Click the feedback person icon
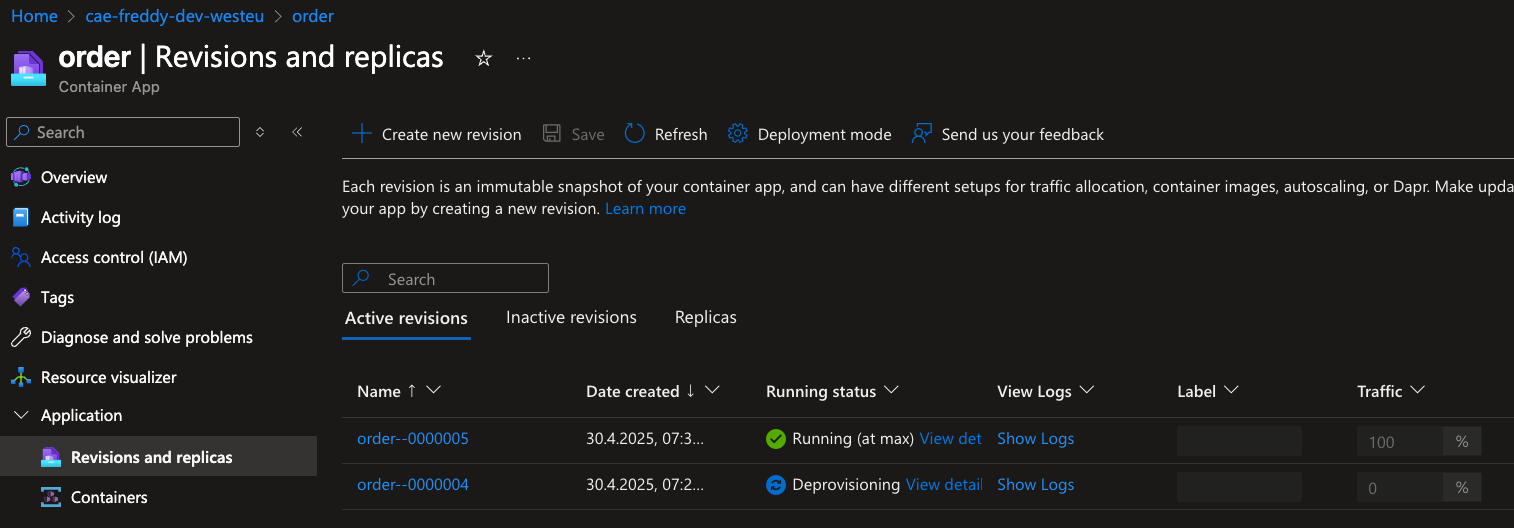 [922, 134]
